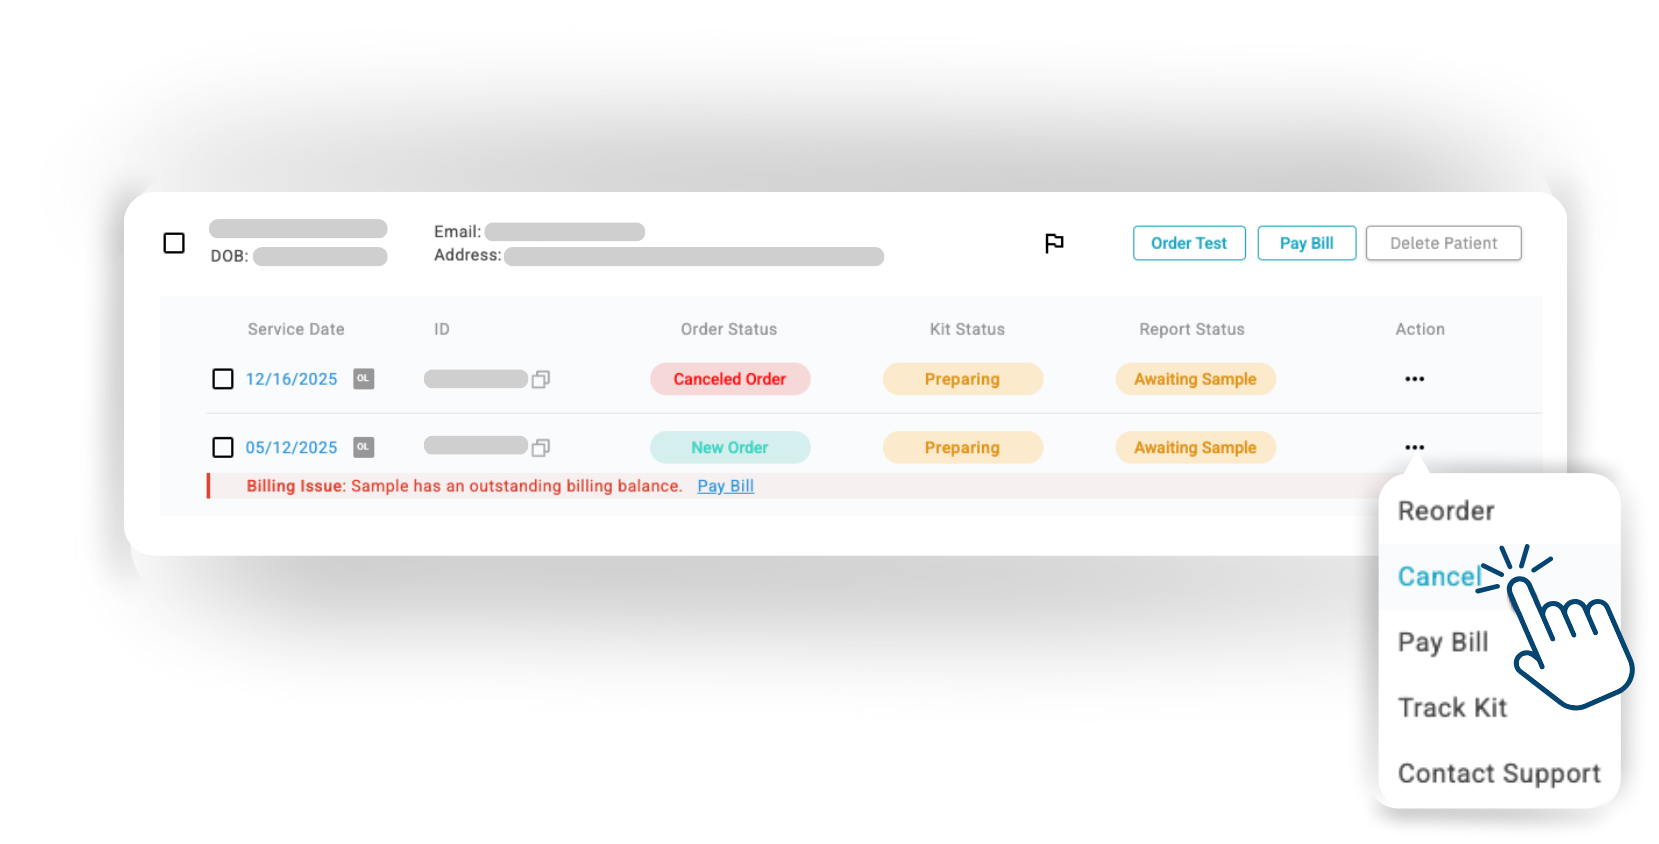Copy the ID of the 12/16/2025 order
Screen dimensions: 1659x844
coord(541,379)
